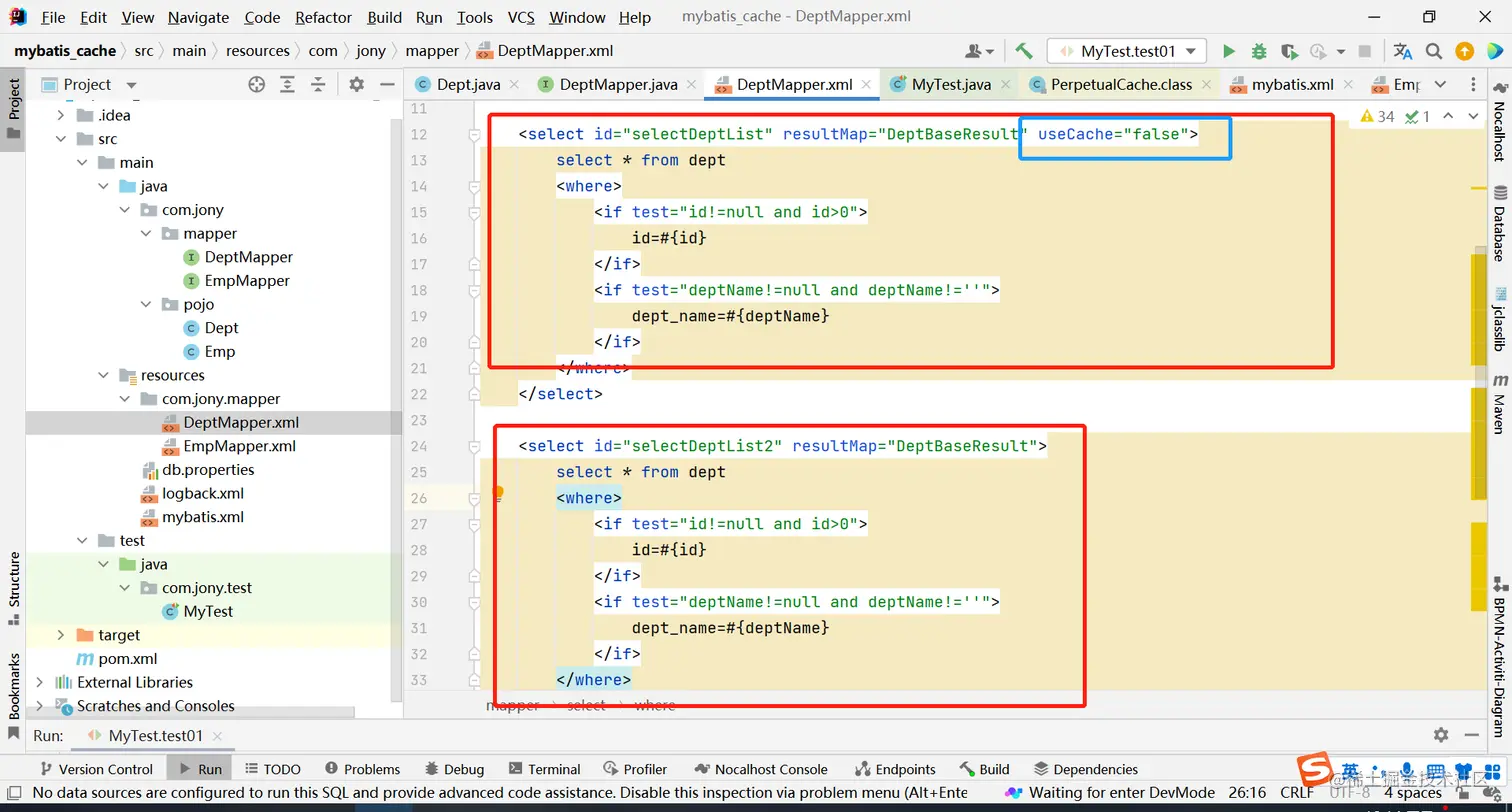Run MyTest.test01 with the green play icon
Viewport: 1512px width, 812px height.
point(1229,51)
